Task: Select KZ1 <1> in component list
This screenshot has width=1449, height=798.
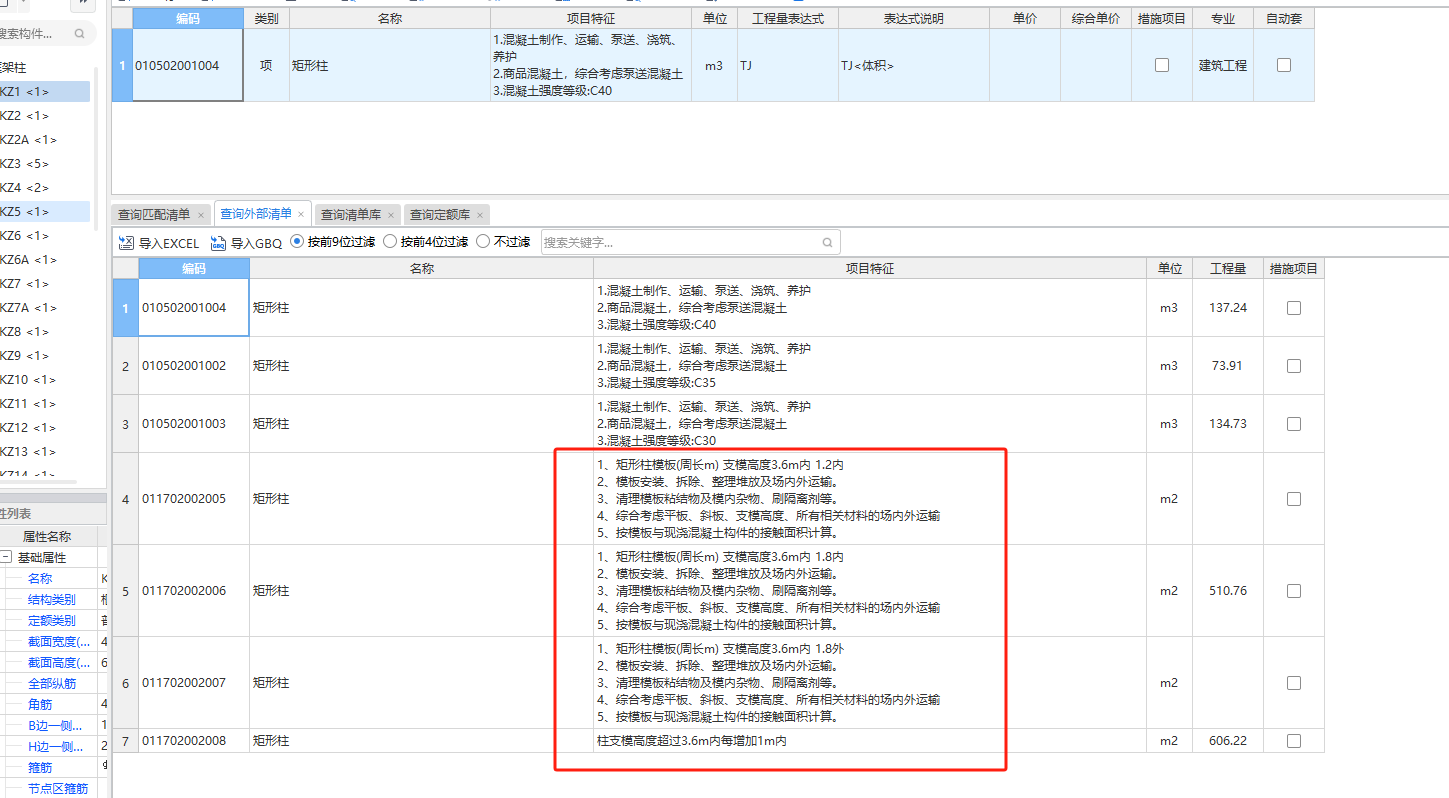Action: pyautogui.click(x=44, y=91)
